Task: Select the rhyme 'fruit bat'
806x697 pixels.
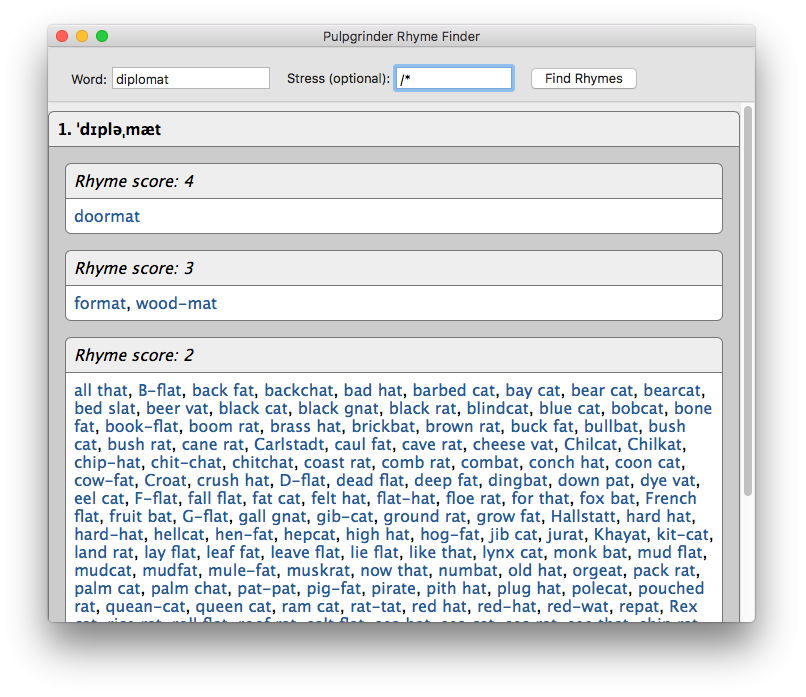Action: point(141,517)
